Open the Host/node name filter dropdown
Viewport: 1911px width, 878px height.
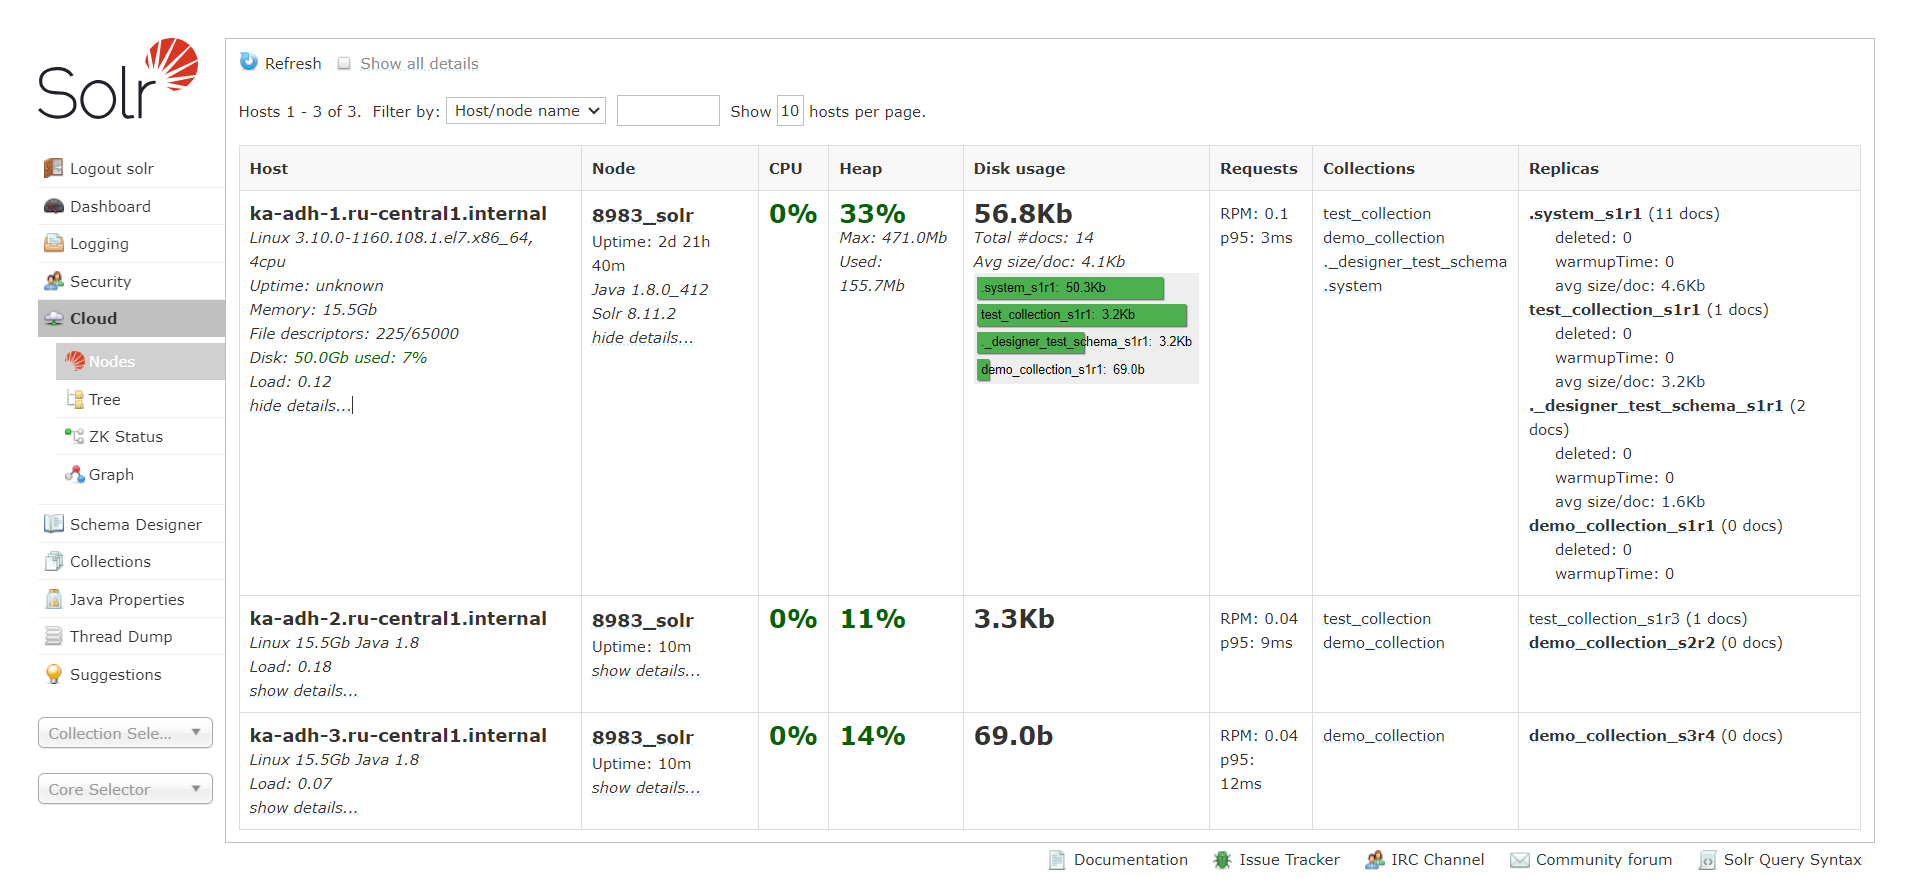[526, 111]
